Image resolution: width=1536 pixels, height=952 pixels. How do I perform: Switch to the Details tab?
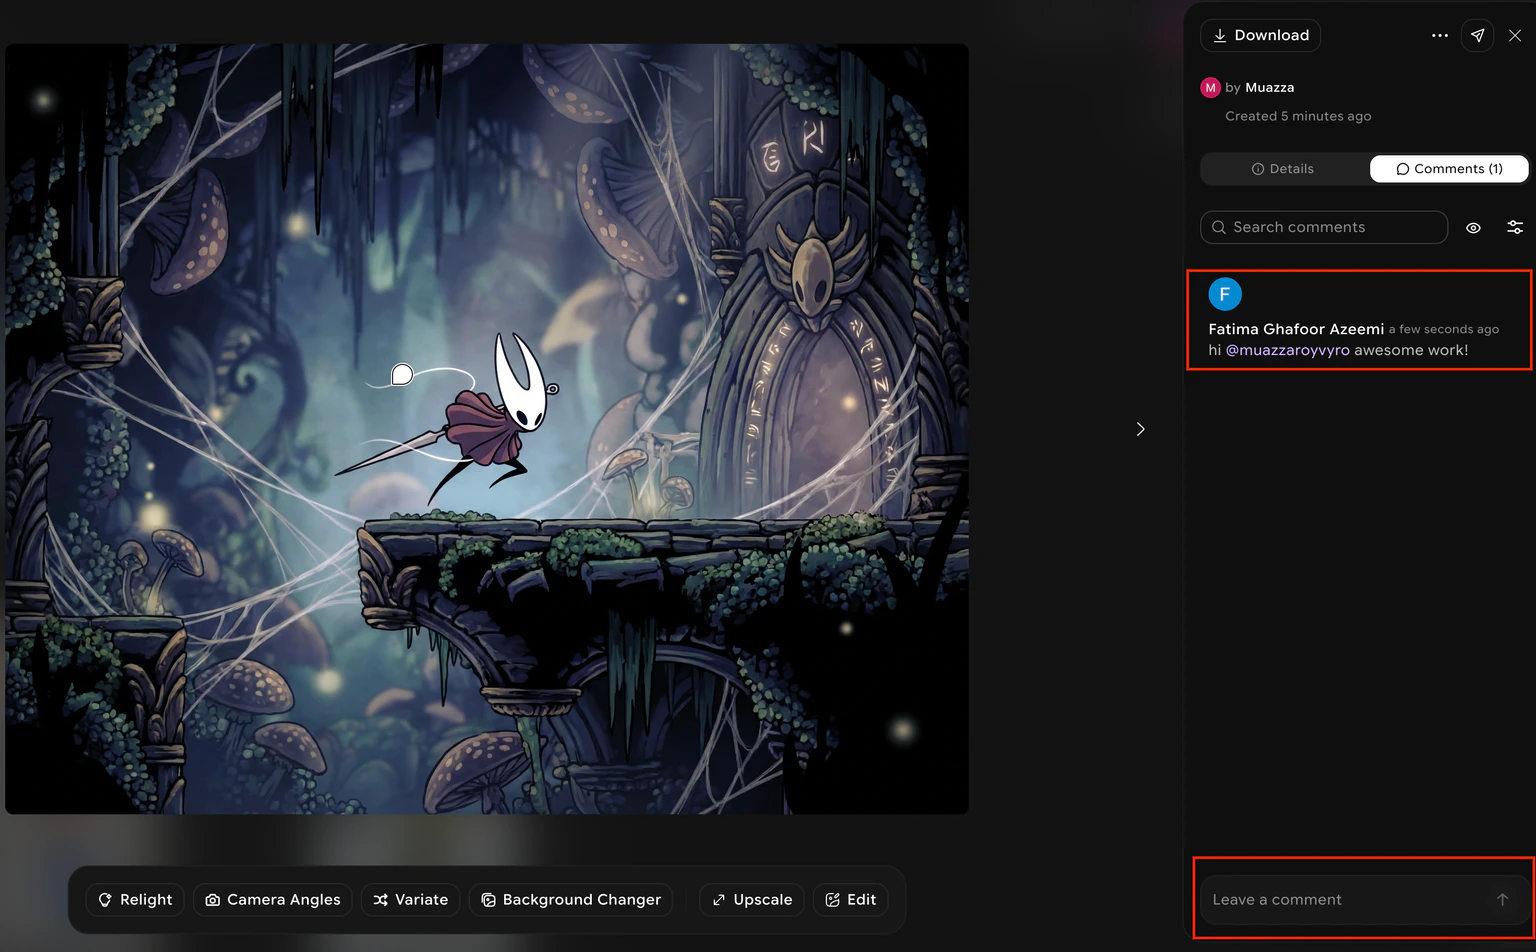1283,169
